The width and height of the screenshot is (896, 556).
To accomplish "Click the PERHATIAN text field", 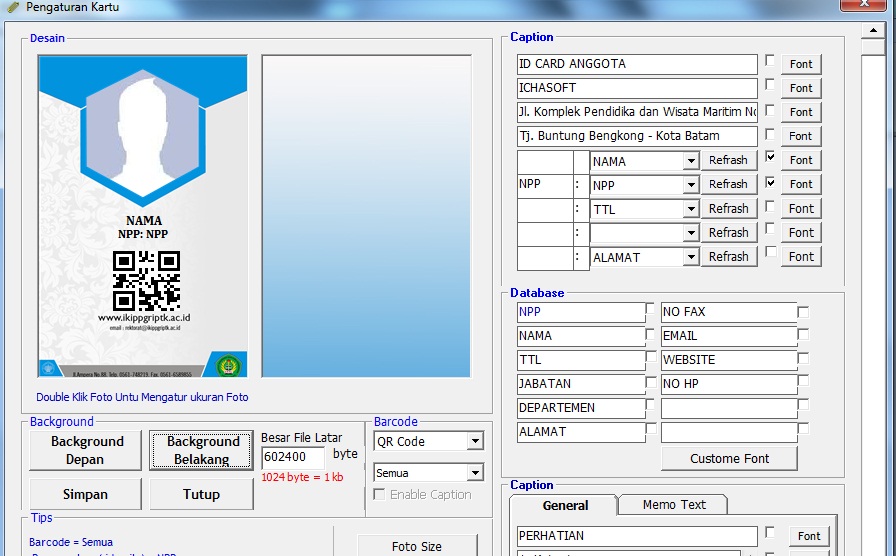I will click(x=637, y=536).
